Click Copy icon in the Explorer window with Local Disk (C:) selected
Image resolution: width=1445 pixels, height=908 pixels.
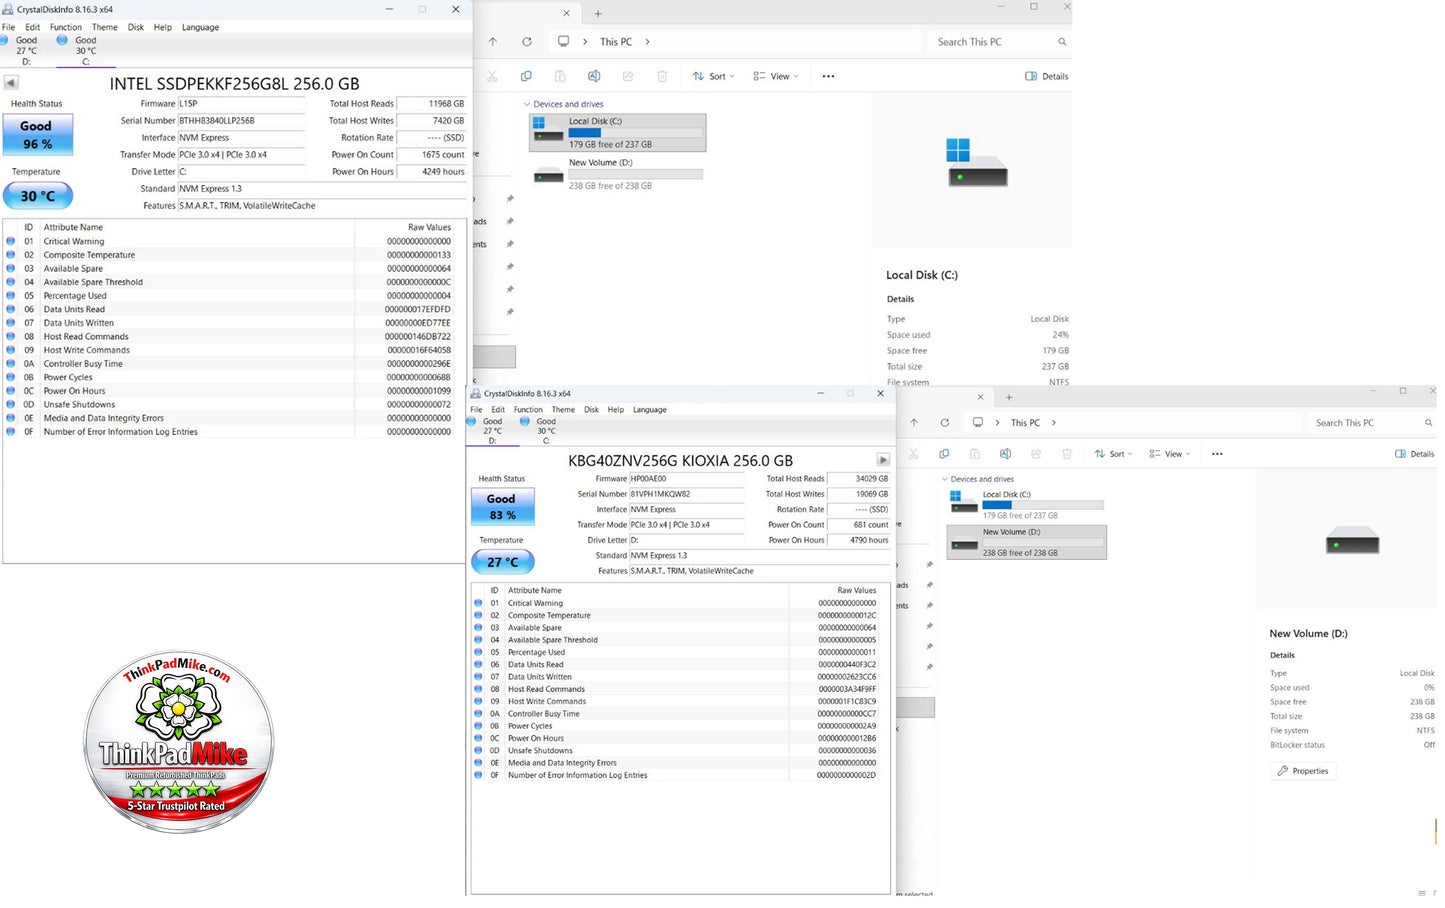pos(526,76)
